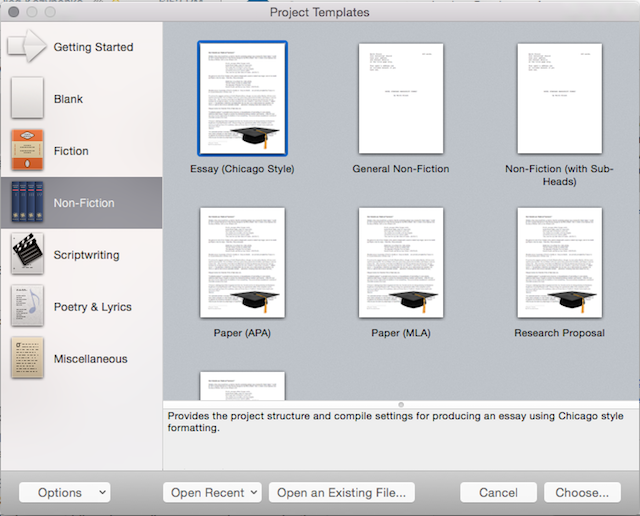Switch to the Blank category label
Screen dimensions: 640x516
[x=68, y=99]
